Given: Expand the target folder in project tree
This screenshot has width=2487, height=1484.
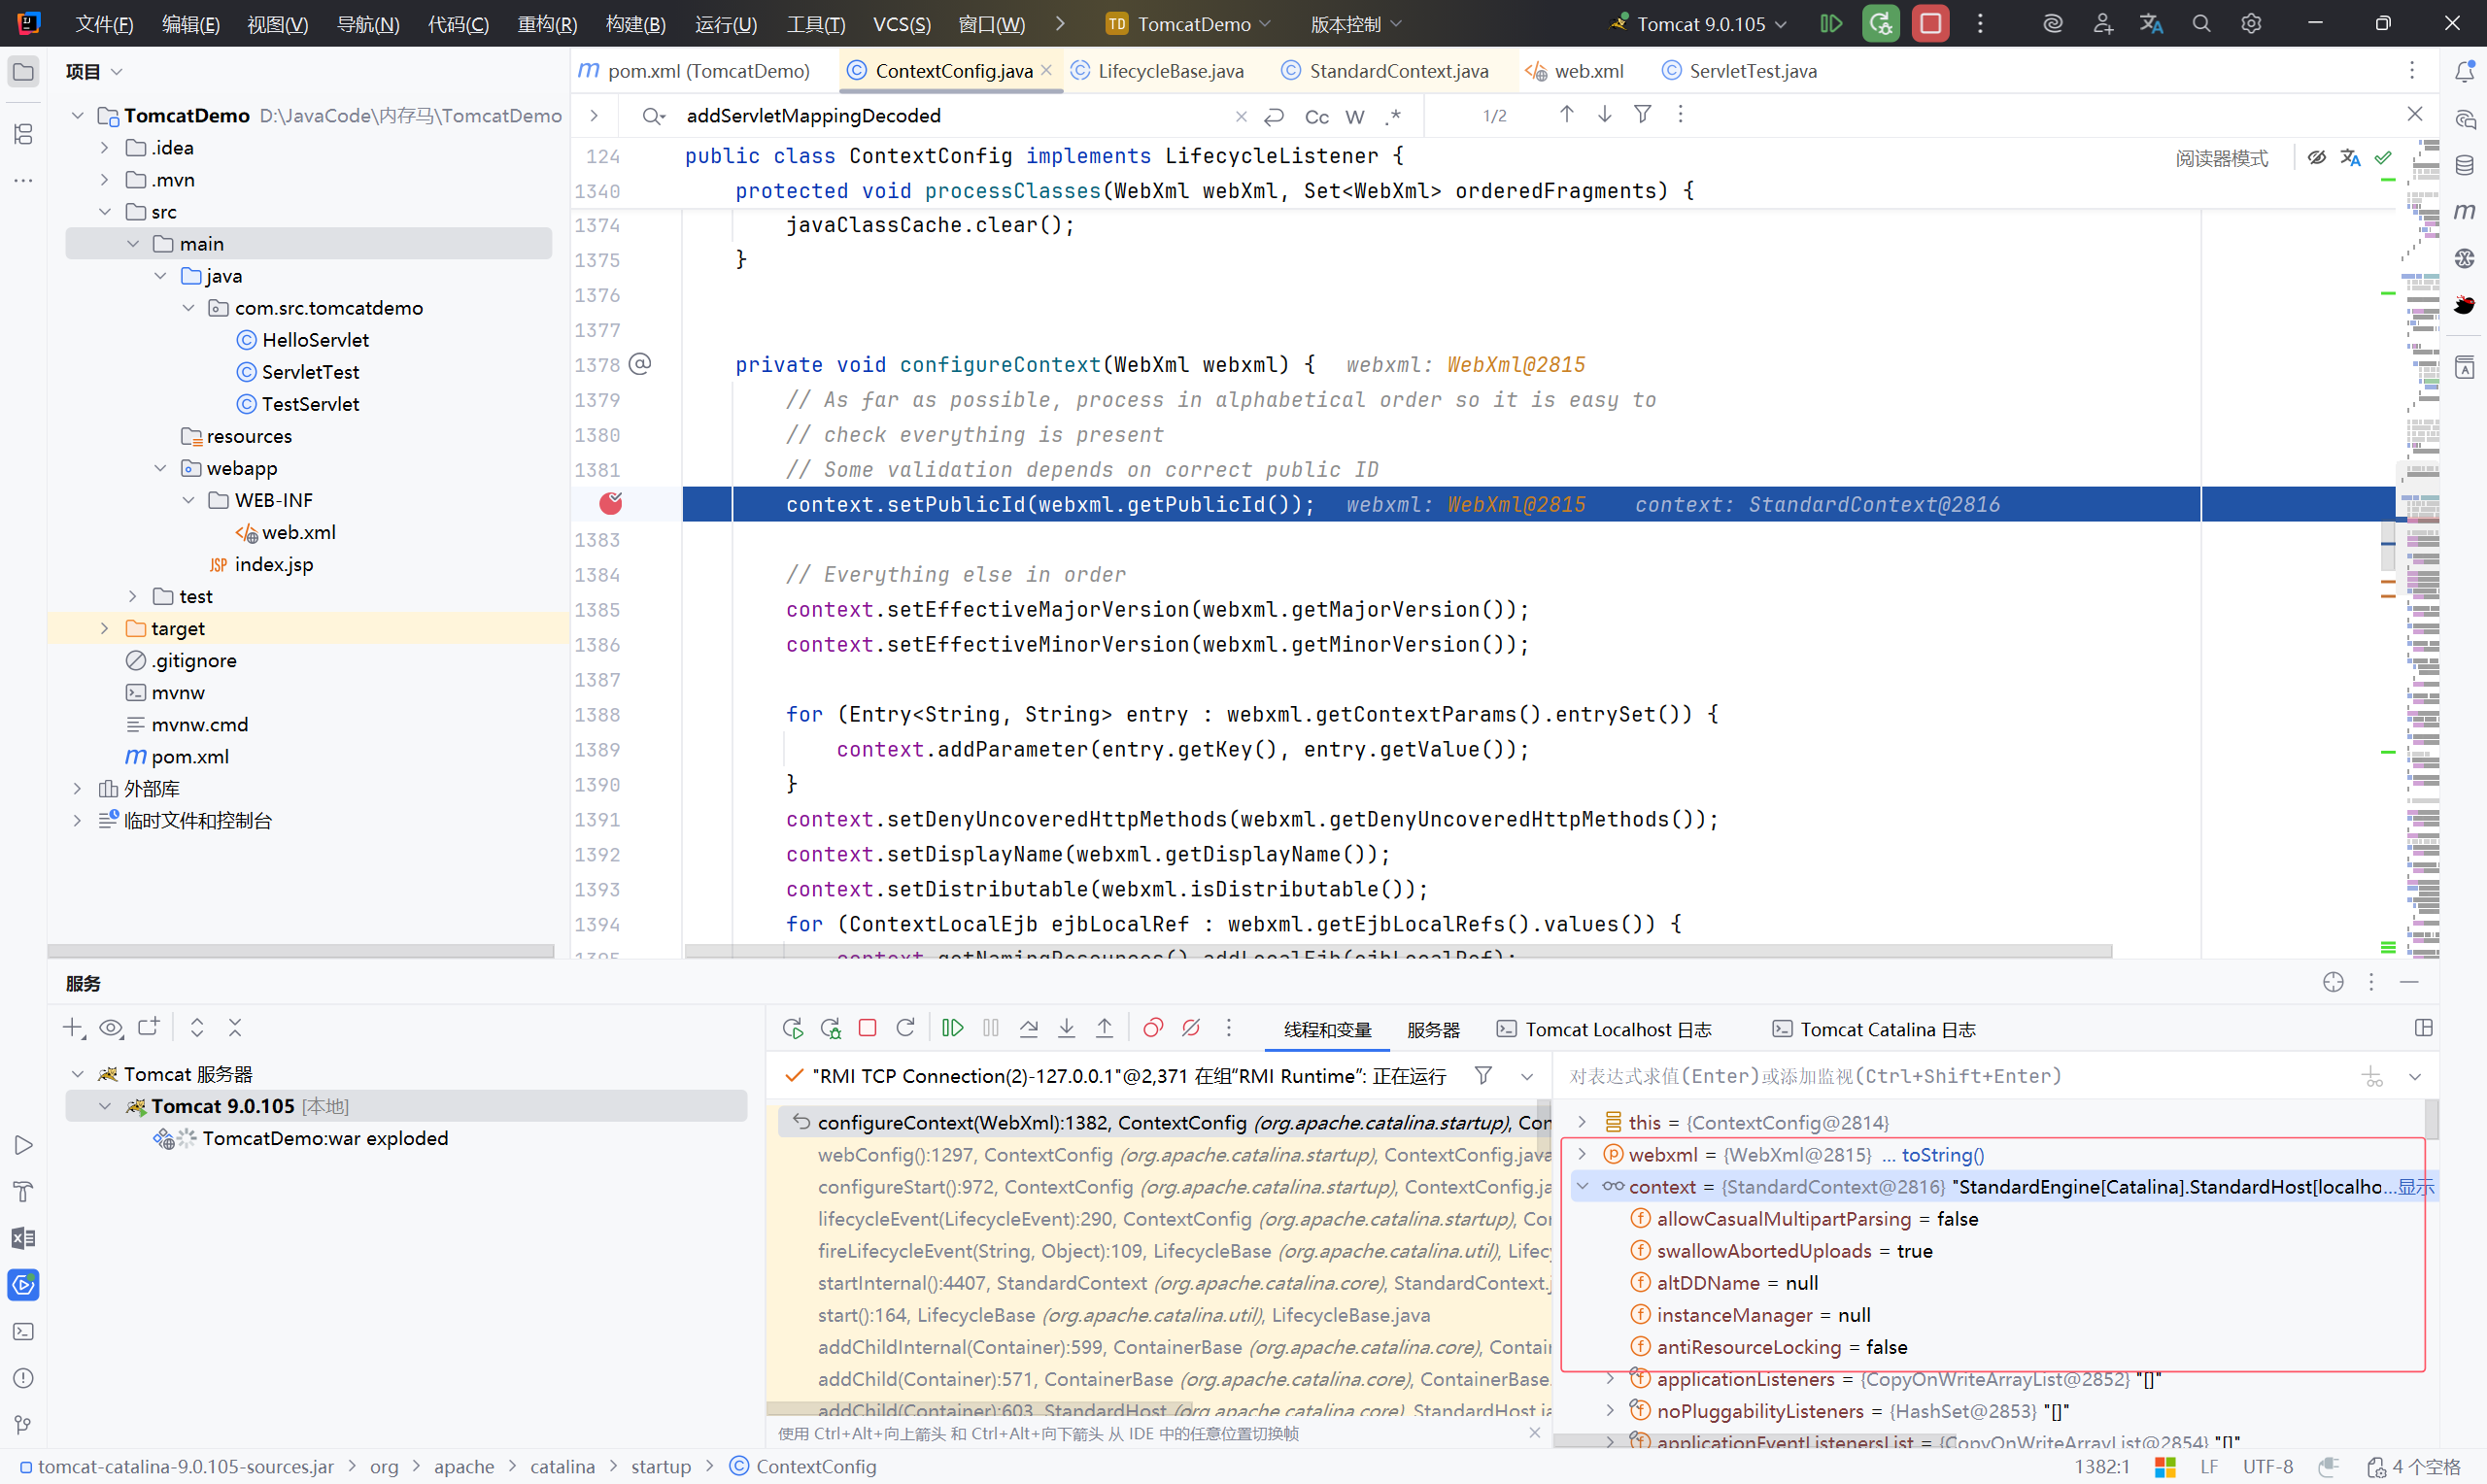Looking at the screenshot, I should click(x=104, y=628).
